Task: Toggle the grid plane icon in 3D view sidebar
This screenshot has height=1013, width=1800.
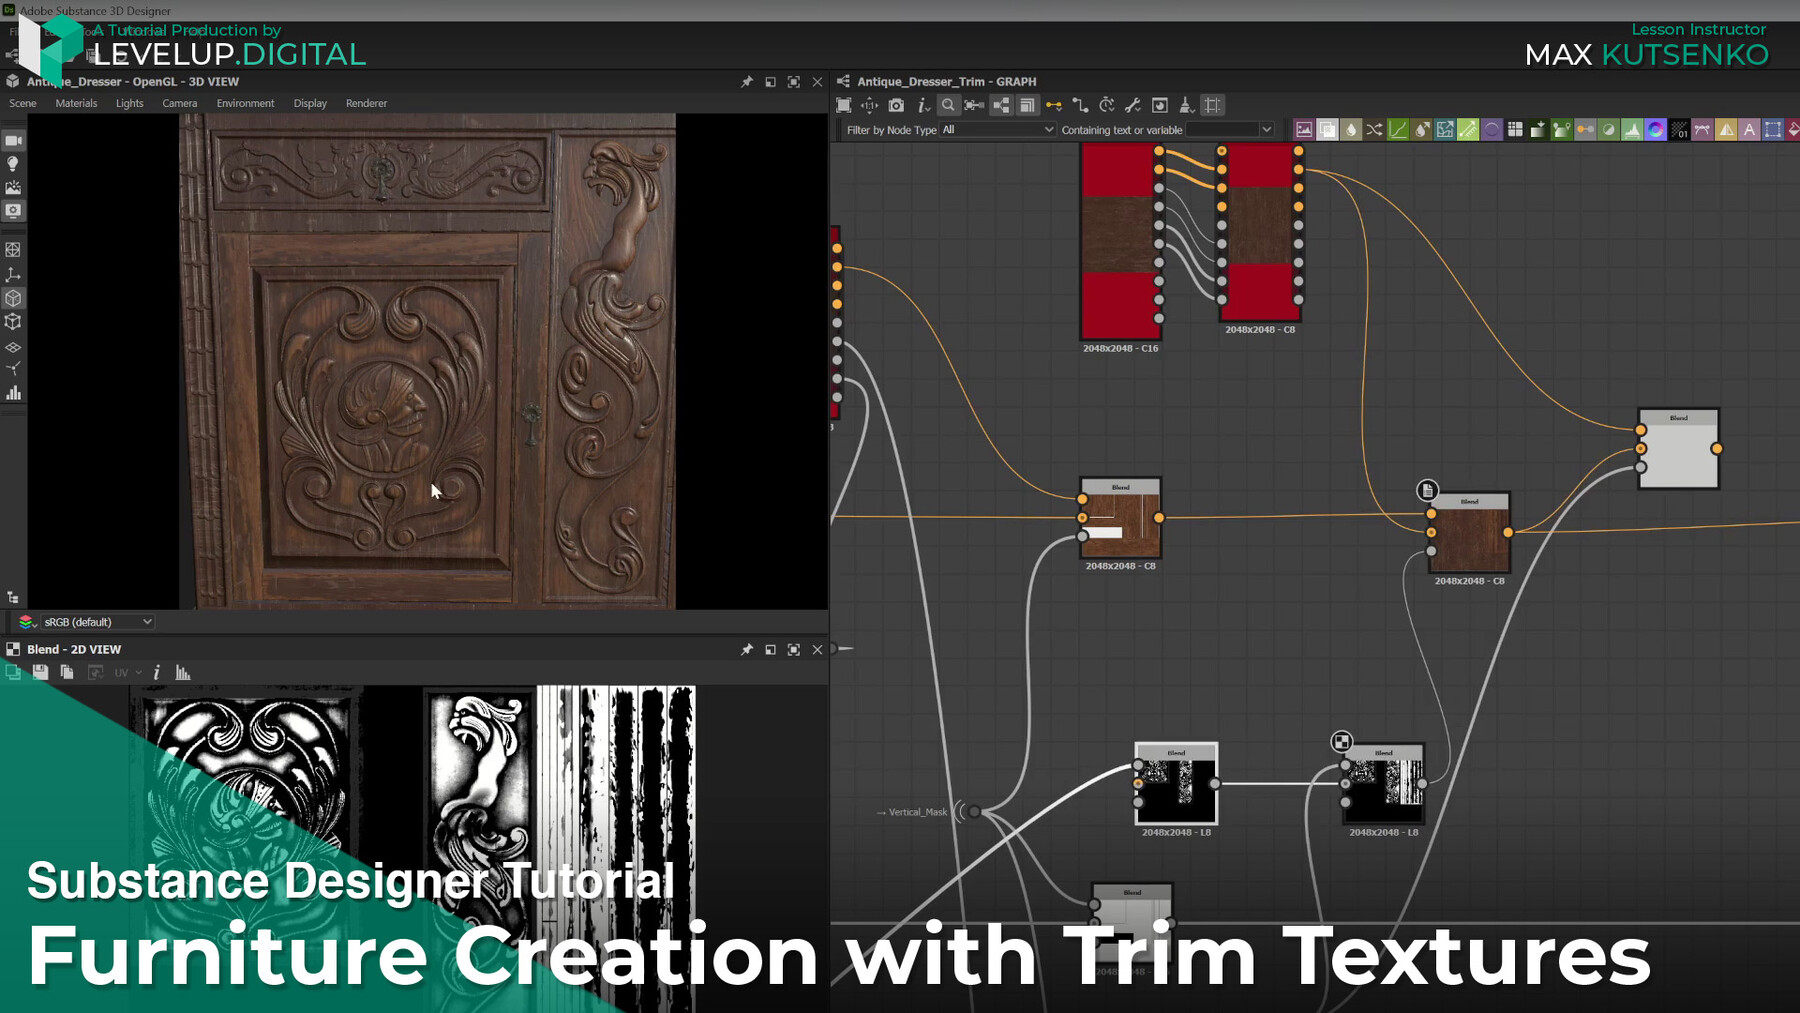Action: pos(13,347)
